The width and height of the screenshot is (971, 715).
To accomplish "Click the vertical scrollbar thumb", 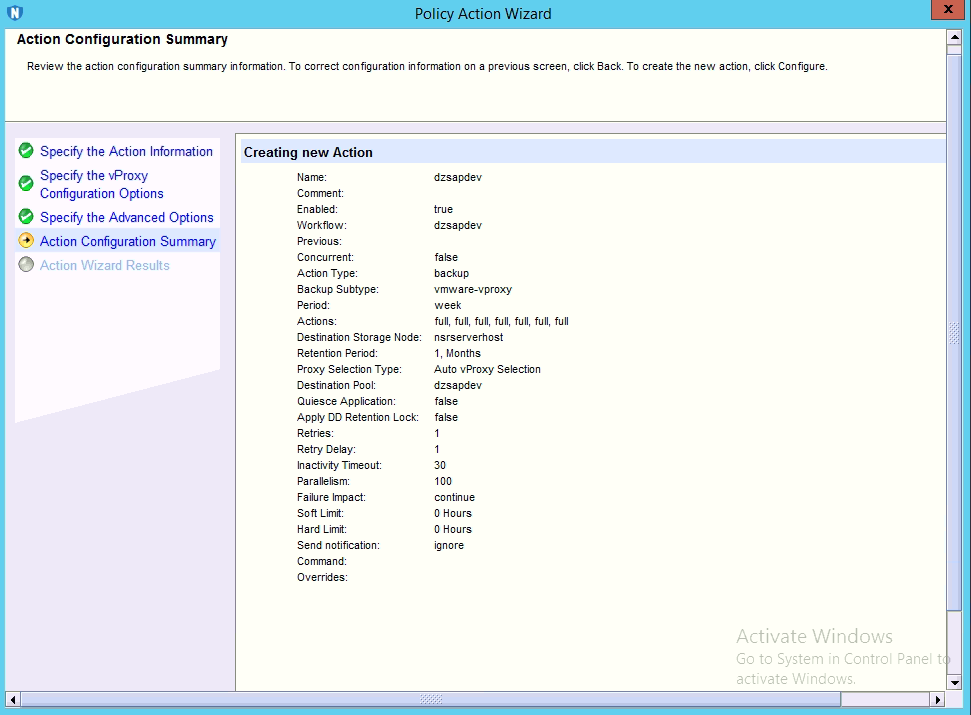I will 954,330.
